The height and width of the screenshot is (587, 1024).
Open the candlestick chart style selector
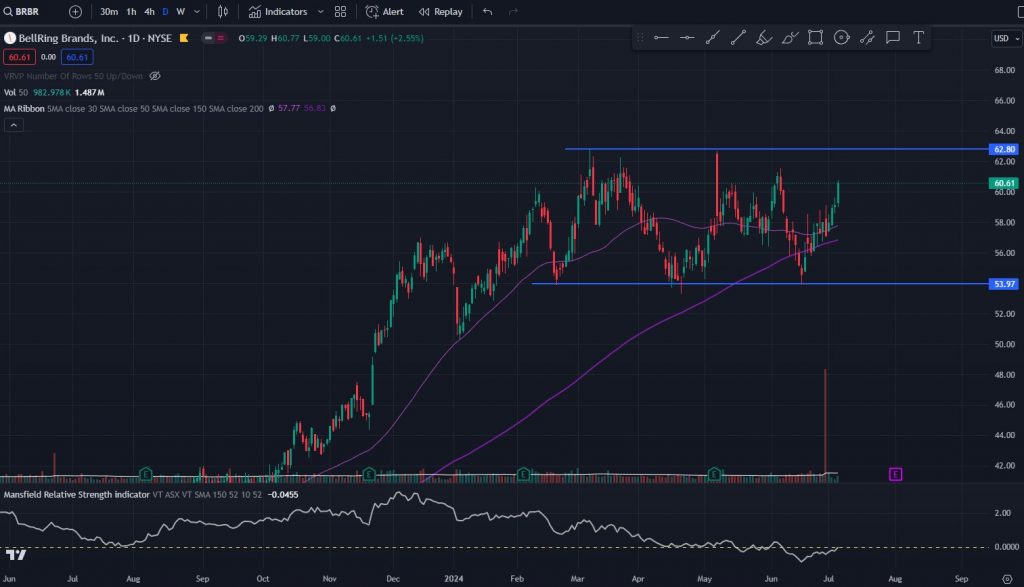(222, 12)
